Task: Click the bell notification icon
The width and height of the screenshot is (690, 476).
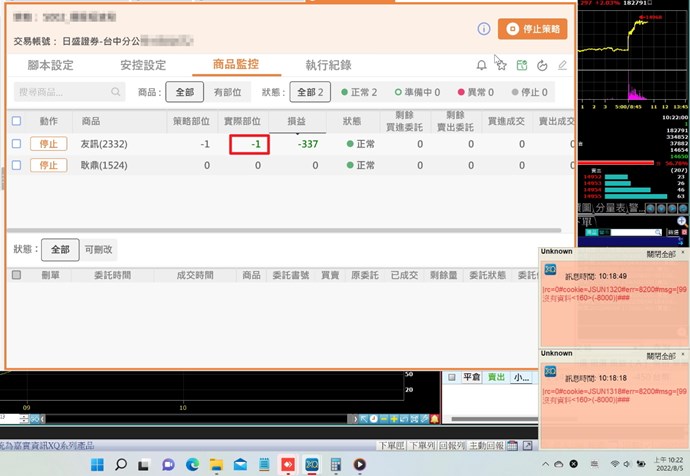Action: pyautogui.click(x=482, y=66)
